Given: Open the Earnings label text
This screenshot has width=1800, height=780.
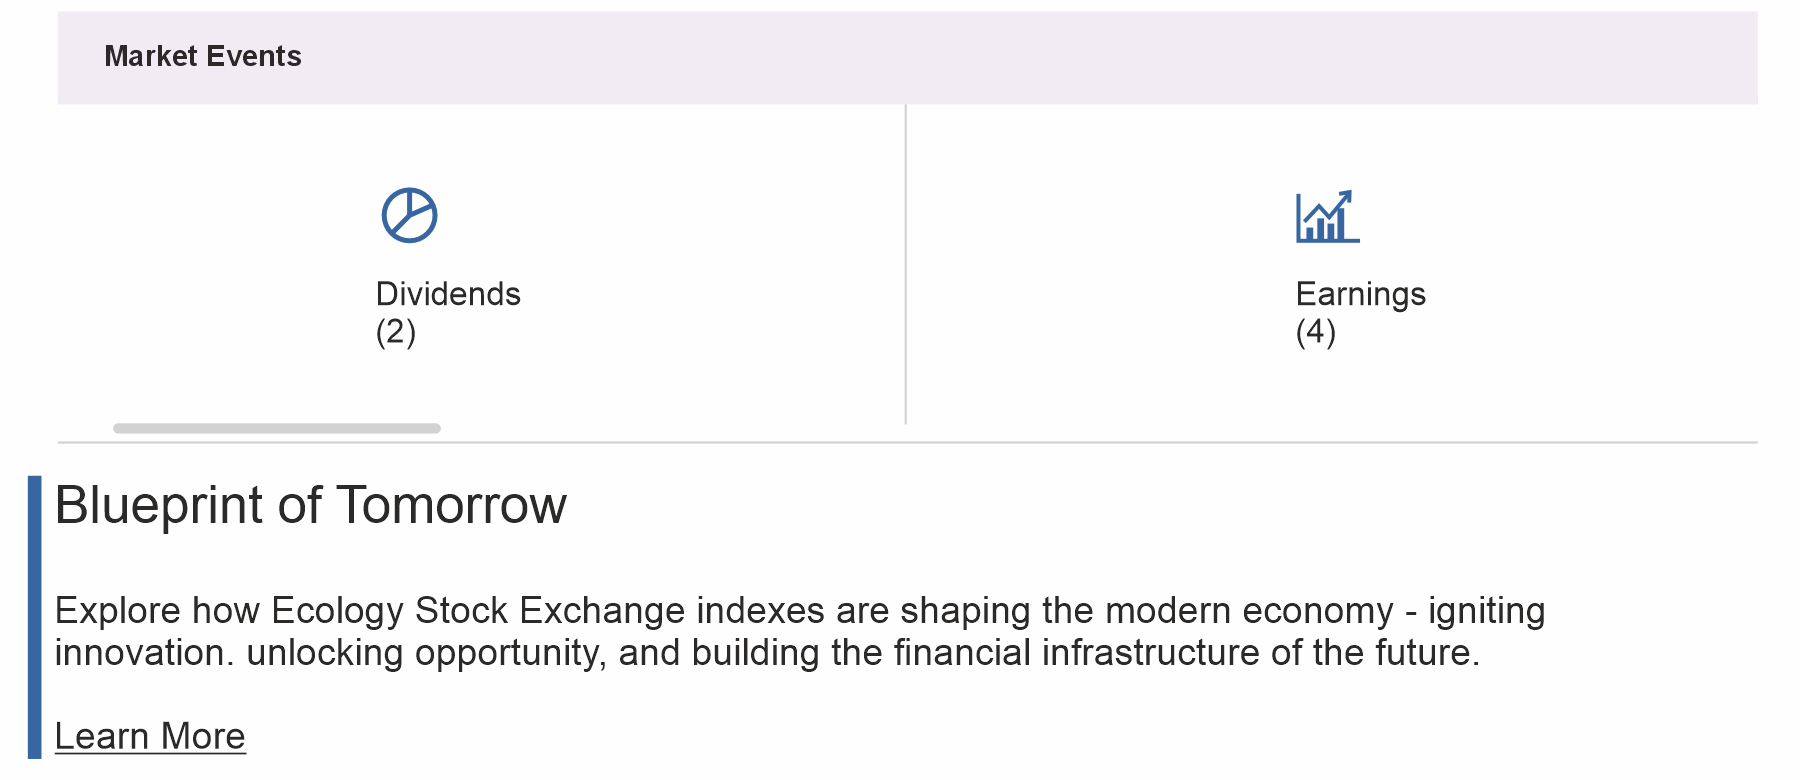Looking at the screenshot, I should pyautogui.click(x=1360, y=294).
